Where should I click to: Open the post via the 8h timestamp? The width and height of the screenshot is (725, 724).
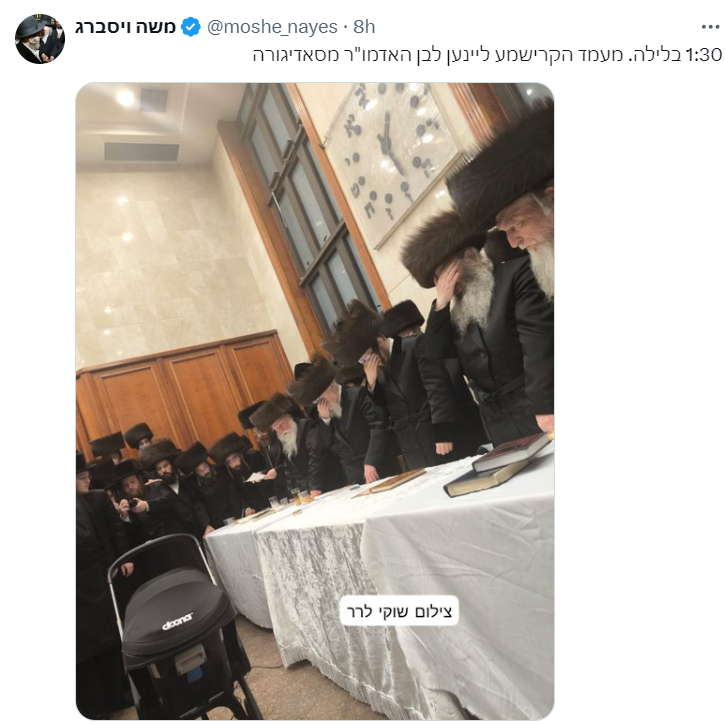tap(364, 27)
